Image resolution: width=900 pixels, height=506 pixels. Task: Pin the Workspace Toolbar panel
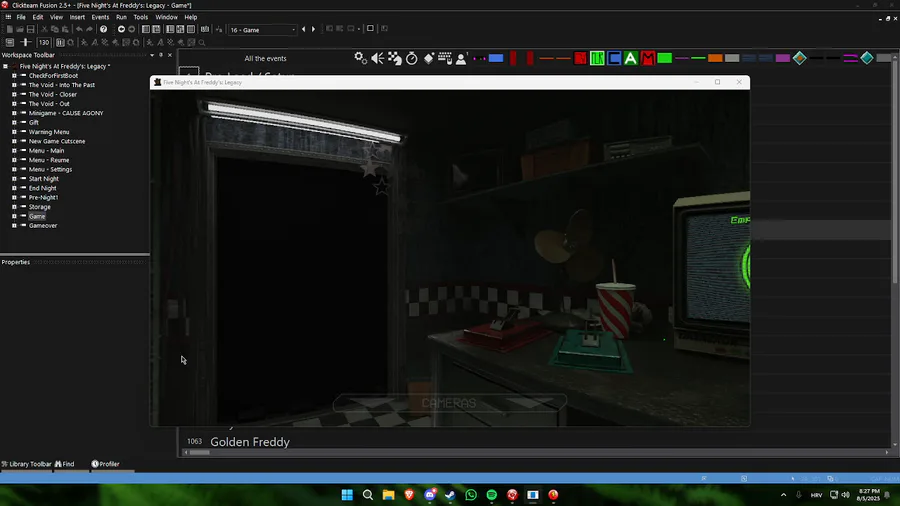coord(161,55)
